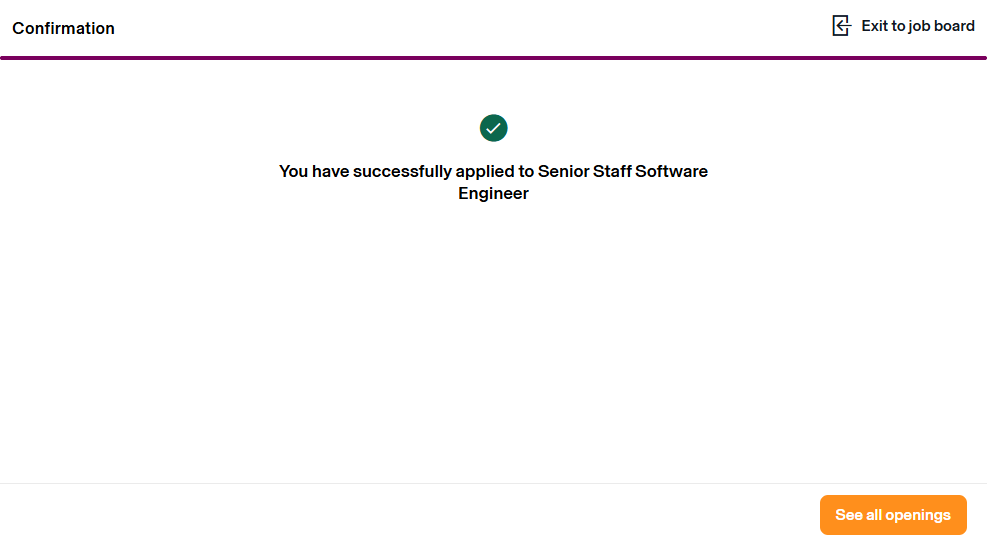Screen dimensions: 987x547
Task: Tap the dark green circular status badge
Action: (494, 128)
